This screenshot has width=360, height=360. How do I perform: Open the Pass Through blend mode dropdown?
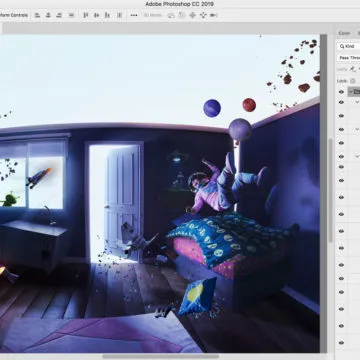pos(349,58)
